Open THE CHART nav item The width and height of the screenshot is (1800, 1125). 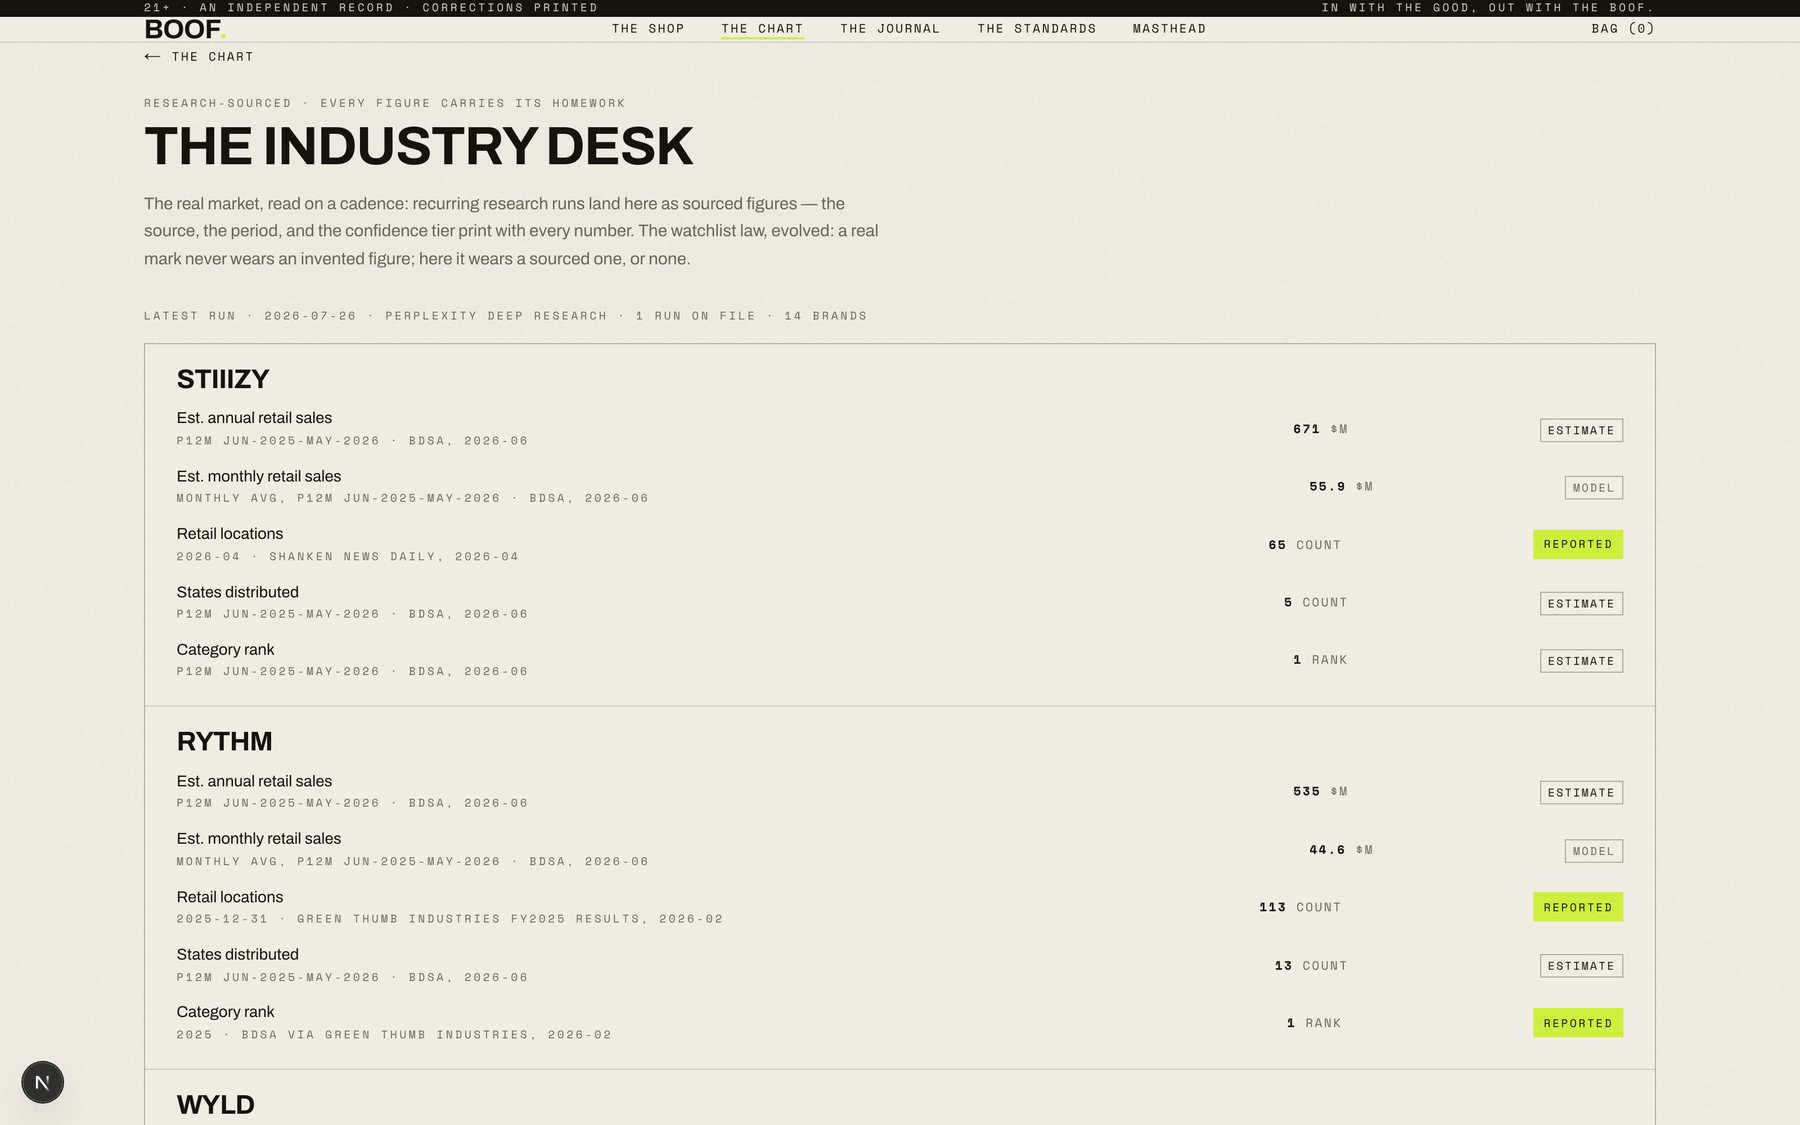tap(762, 29)
